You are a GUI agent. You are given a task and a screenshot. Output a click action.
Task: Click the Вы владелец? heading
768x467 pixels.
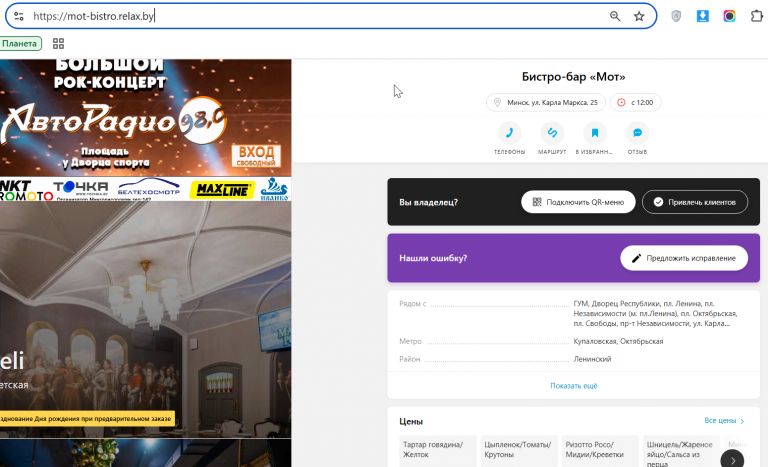(x=429, y=202)
